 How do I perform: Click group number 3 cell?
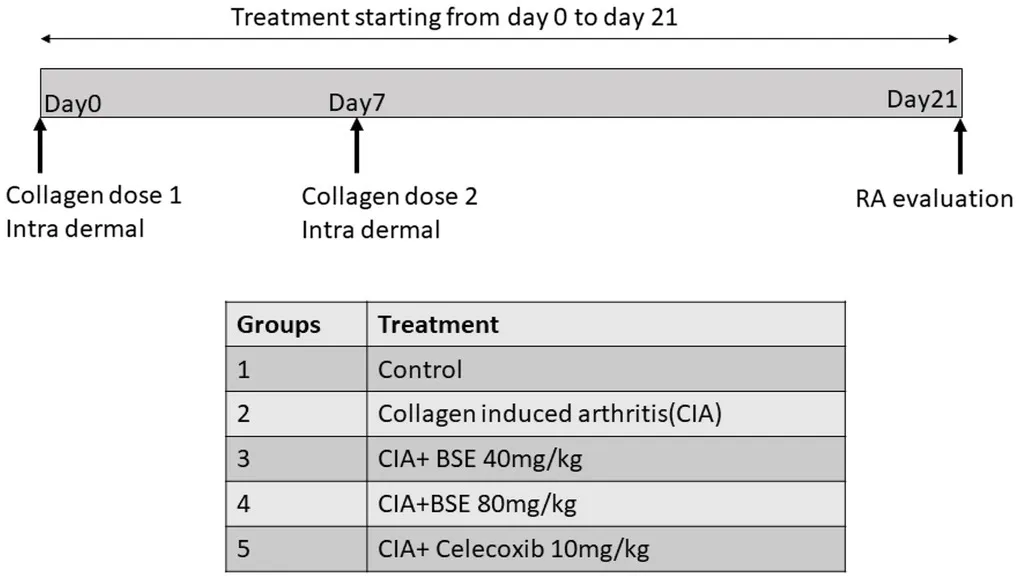244,459
